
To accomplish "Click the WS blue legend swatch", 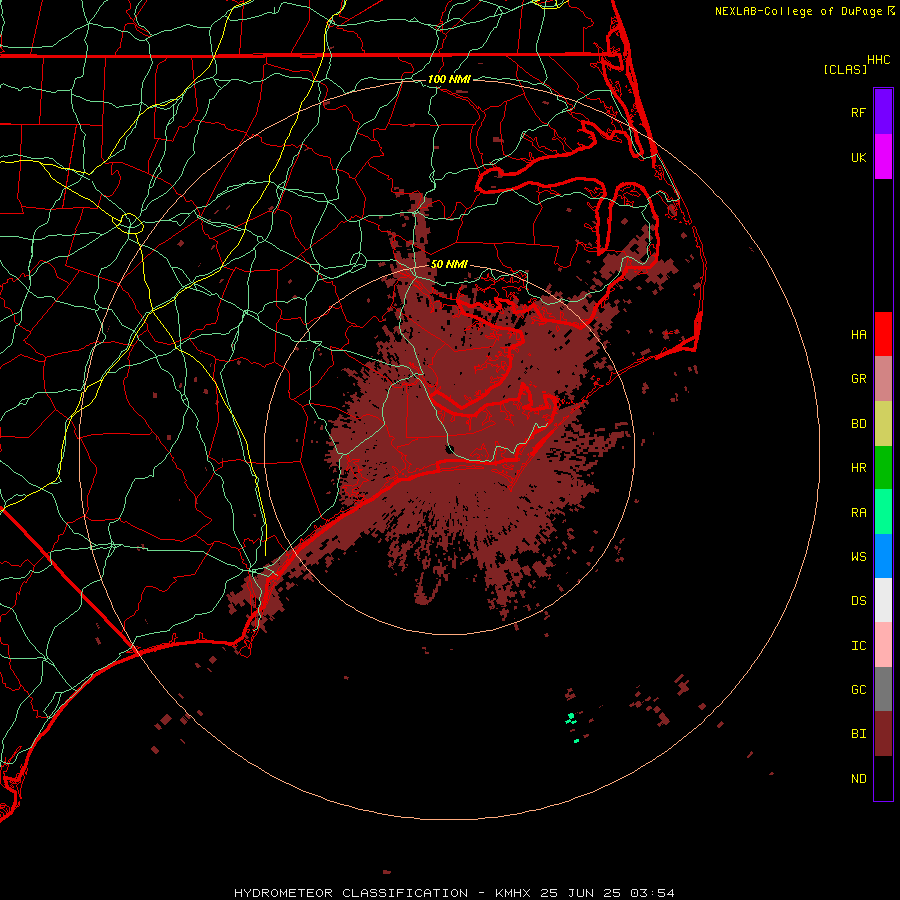I will 883,556.
